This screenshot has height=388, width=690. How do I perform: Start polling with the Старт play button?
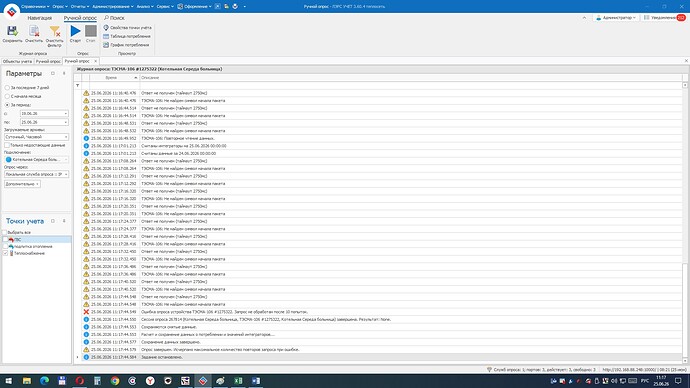[x=75, y=31]
